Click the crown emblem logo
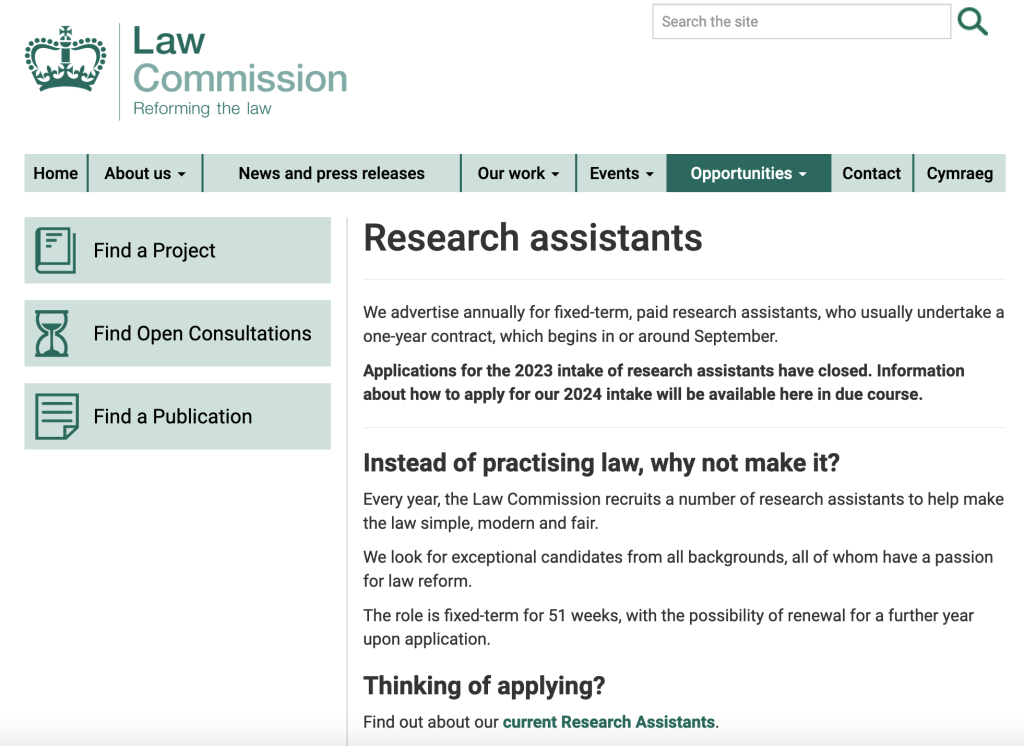This screenshot has width=1024, height=746. point(66,60)
